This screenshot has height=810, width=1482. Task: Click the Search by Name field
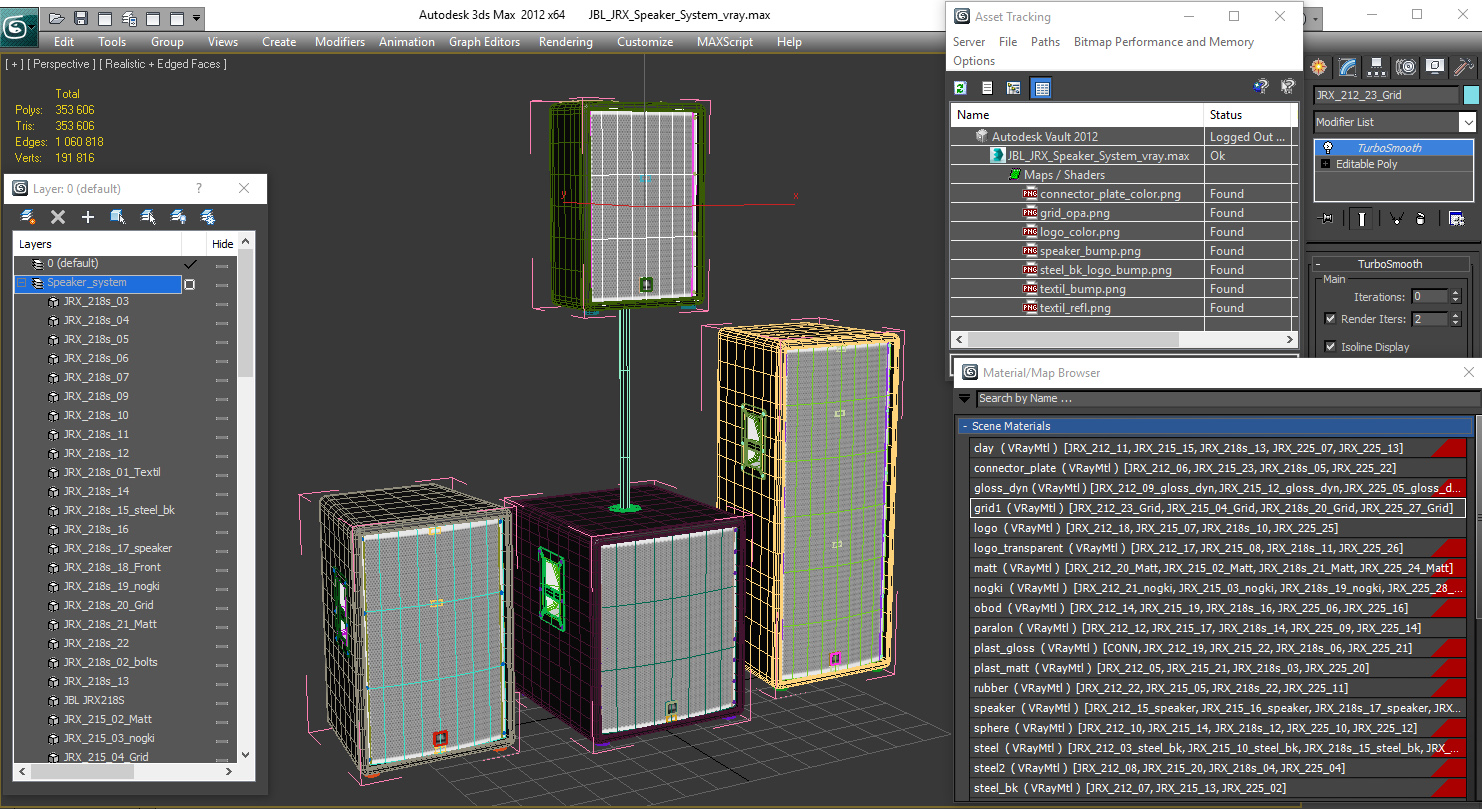coord(1226,398)
